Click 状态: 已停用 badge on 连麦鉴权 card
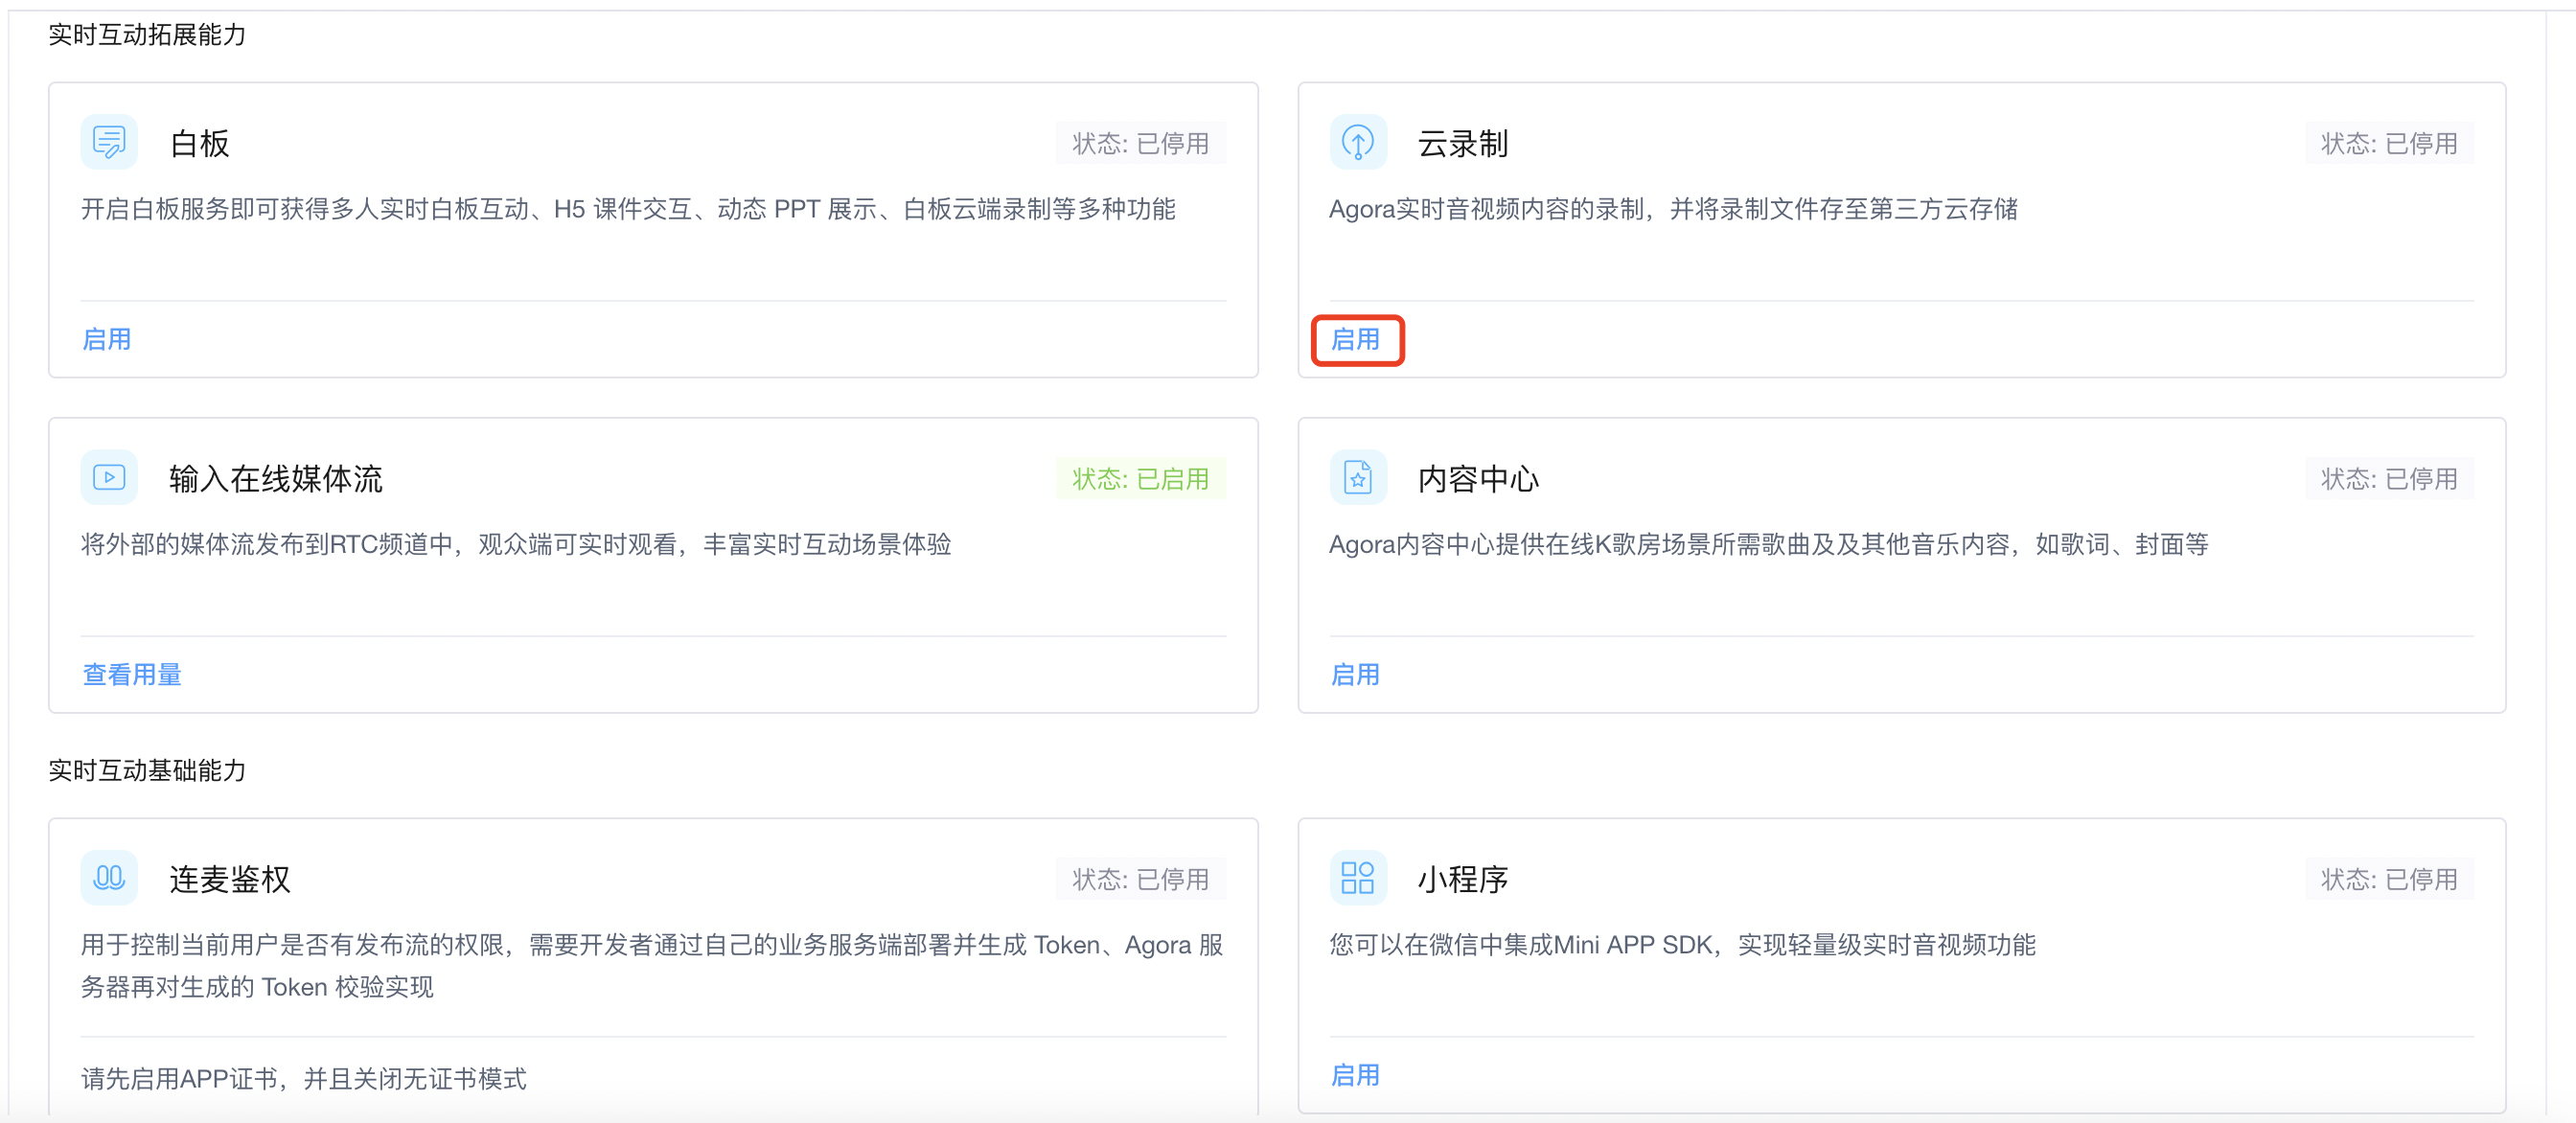This screenshot has width=2576, height=1123. [x=1141, y=878]
